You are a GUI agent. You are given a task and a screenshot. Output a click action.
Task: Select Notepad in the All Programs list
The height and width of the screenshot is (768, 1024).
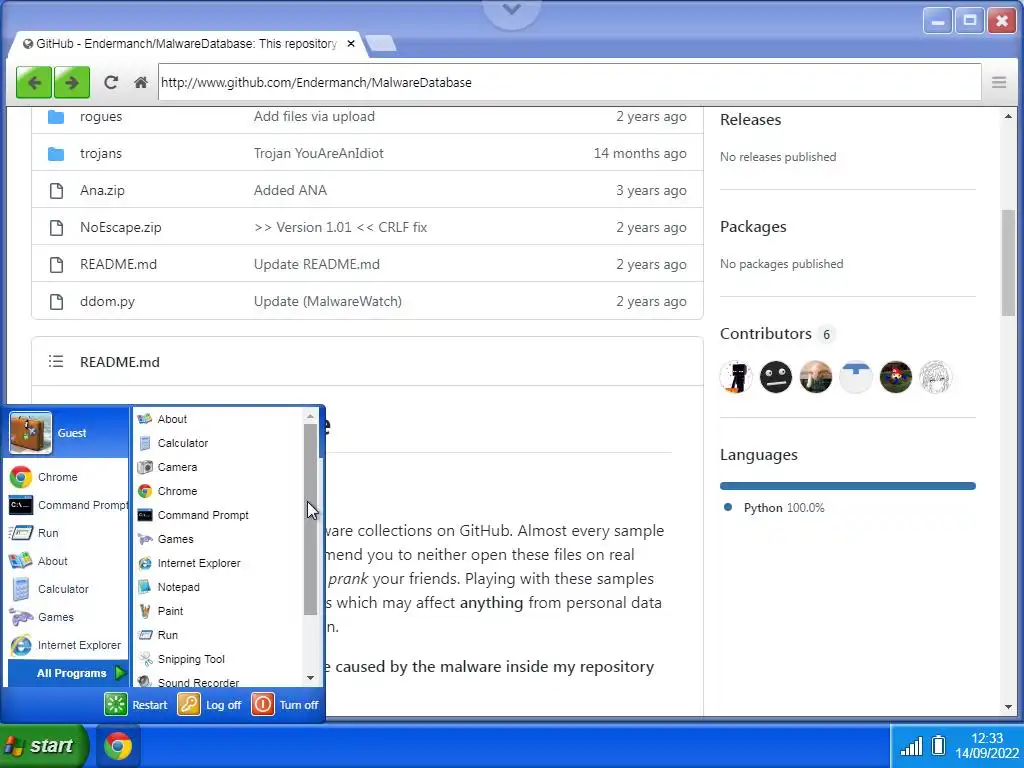[x=170, y=587]
